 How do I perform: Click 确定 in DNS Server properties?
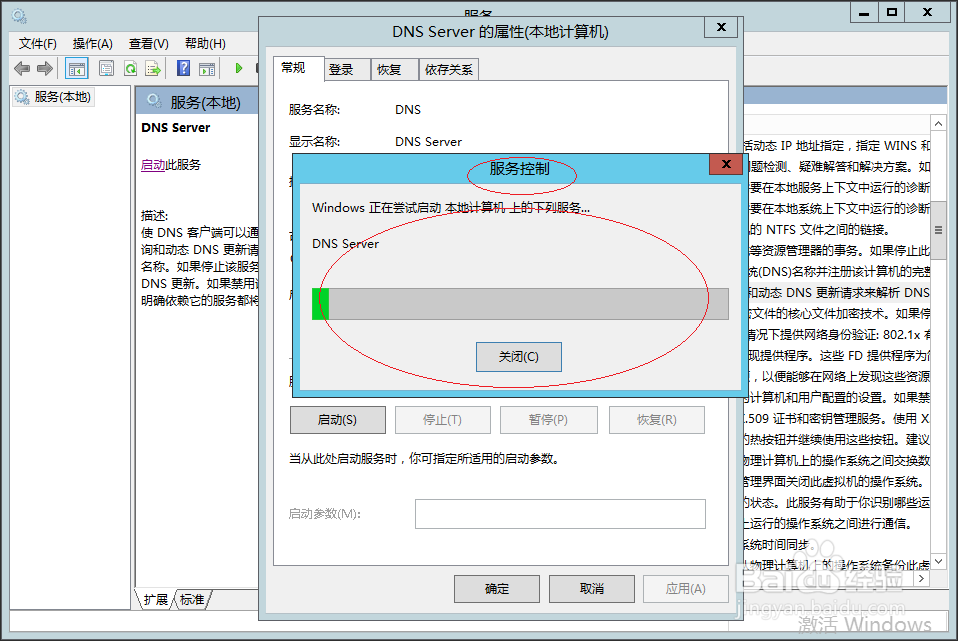(497, 588)
